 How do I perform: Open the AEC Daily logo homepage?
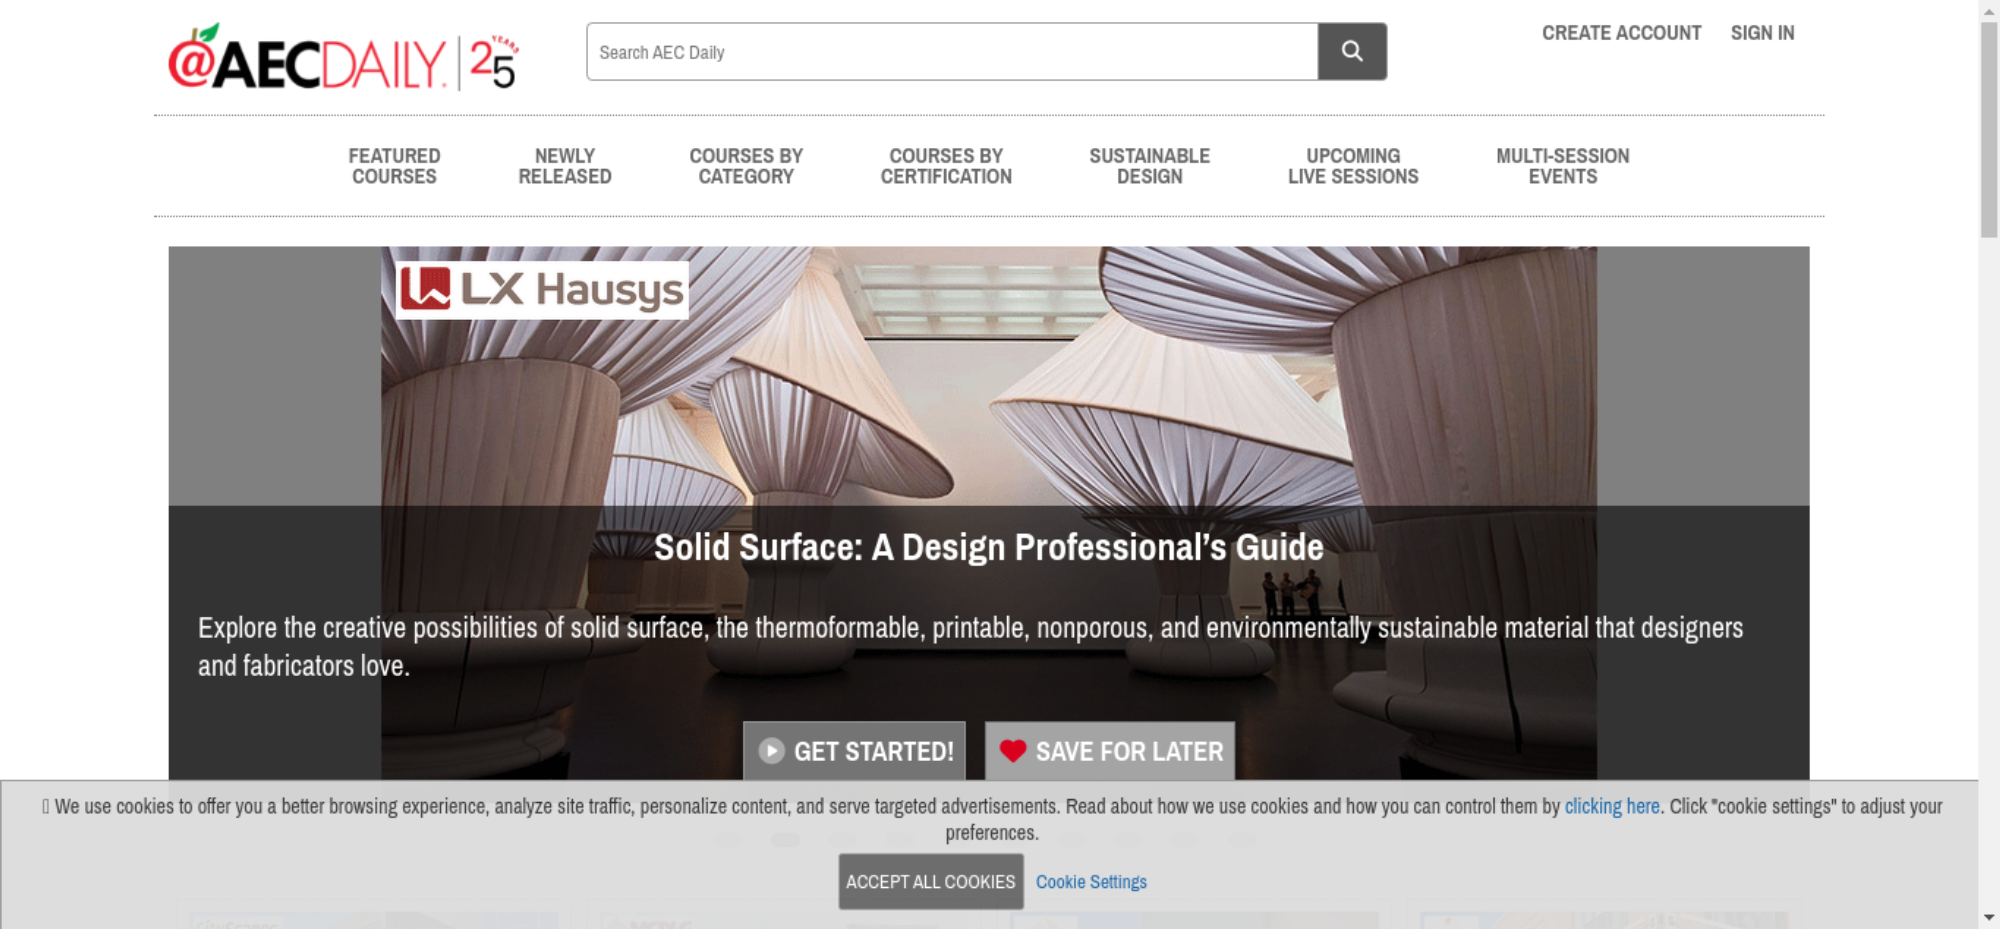coord(343,57)
